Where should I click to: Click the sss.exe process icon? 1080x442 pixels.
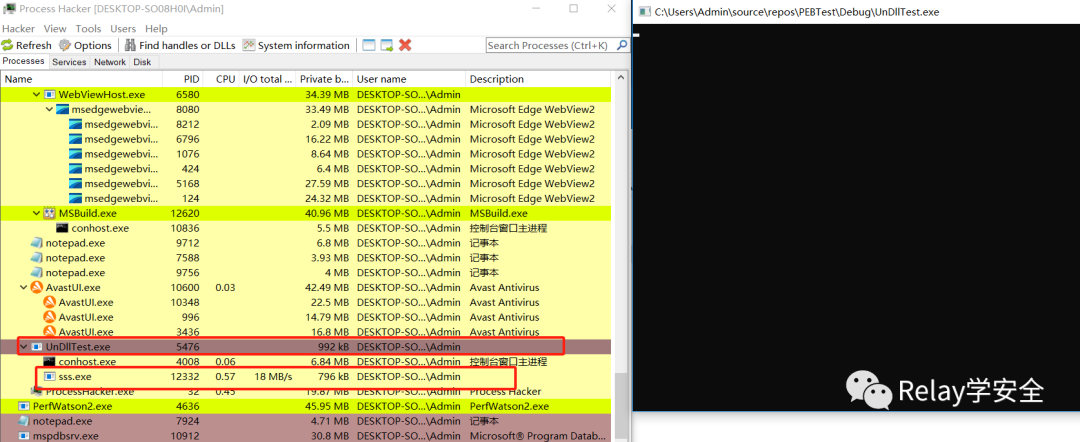[50, 377]
